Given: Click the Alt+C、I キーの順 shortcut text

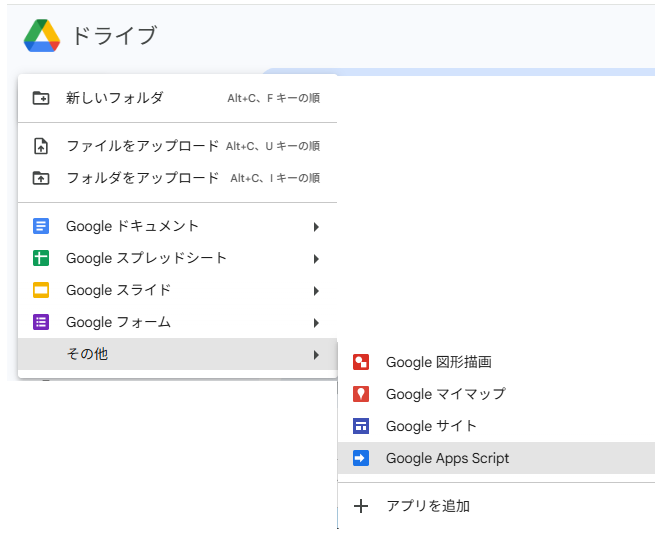Looking at the screenshot, I should 275,179.
